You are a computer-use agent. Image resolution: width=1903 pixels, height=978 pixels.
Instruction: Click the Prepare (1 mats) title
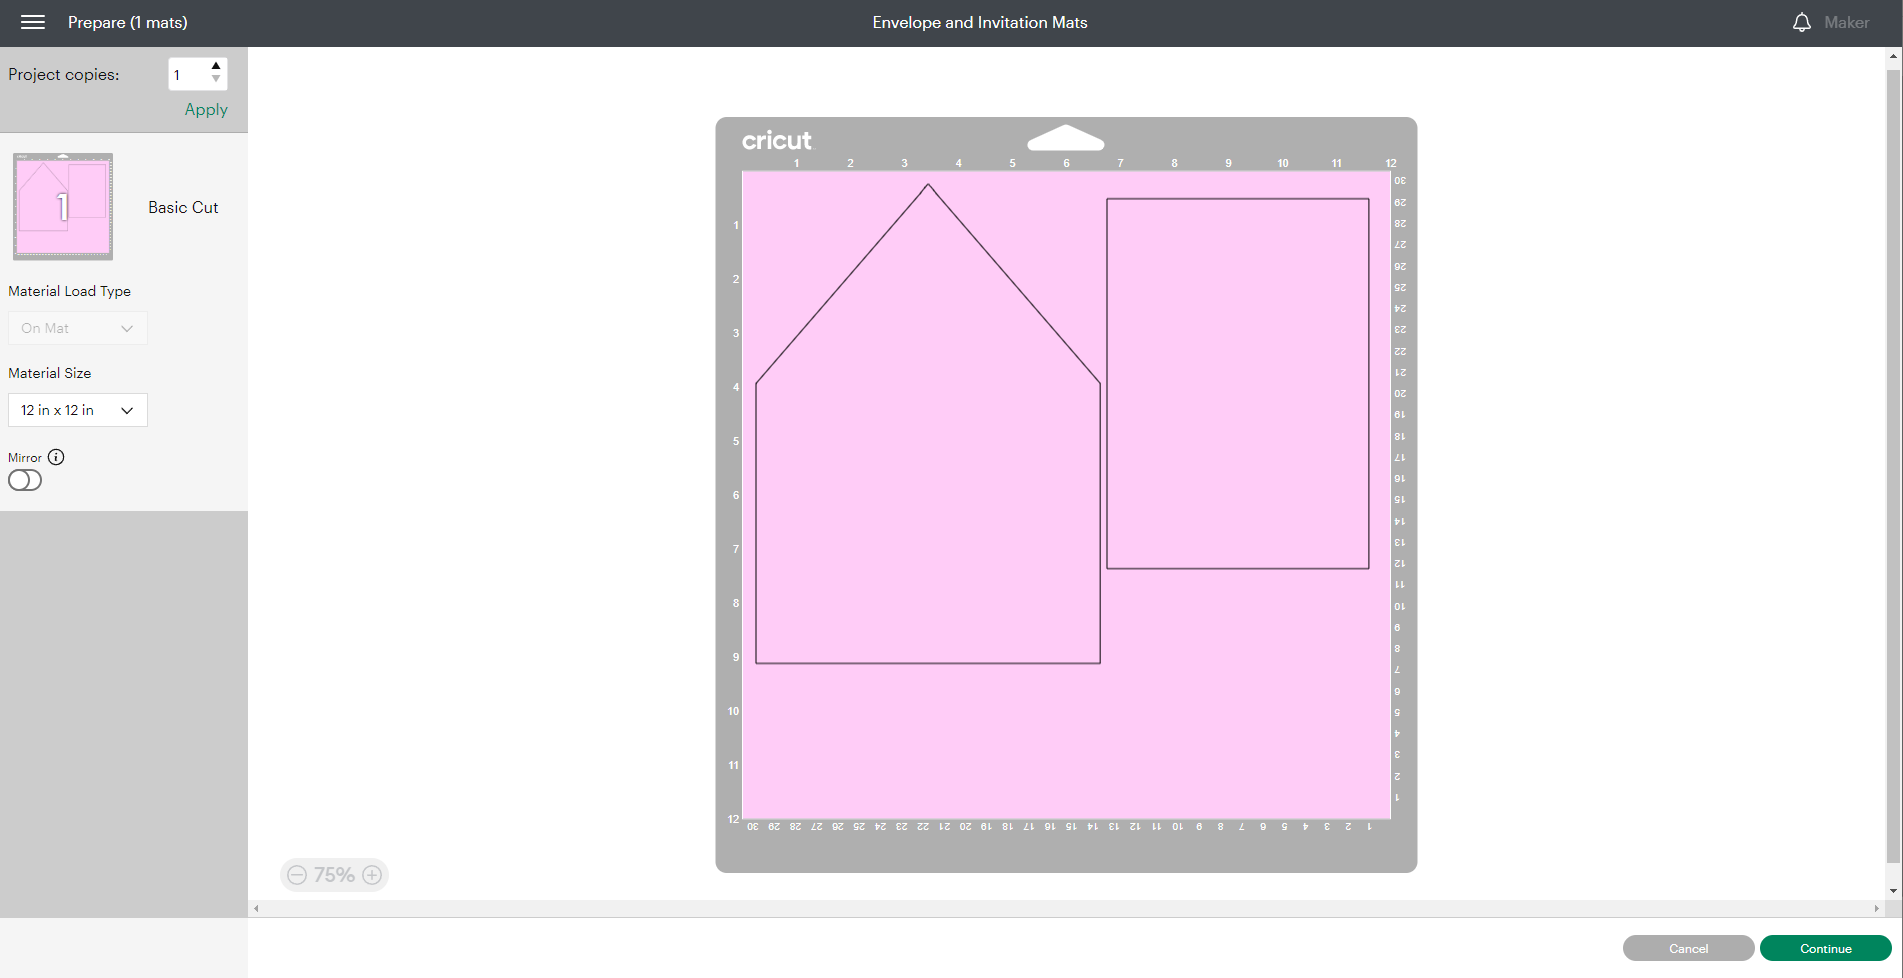pyautogui.click(x=128, y=22)
